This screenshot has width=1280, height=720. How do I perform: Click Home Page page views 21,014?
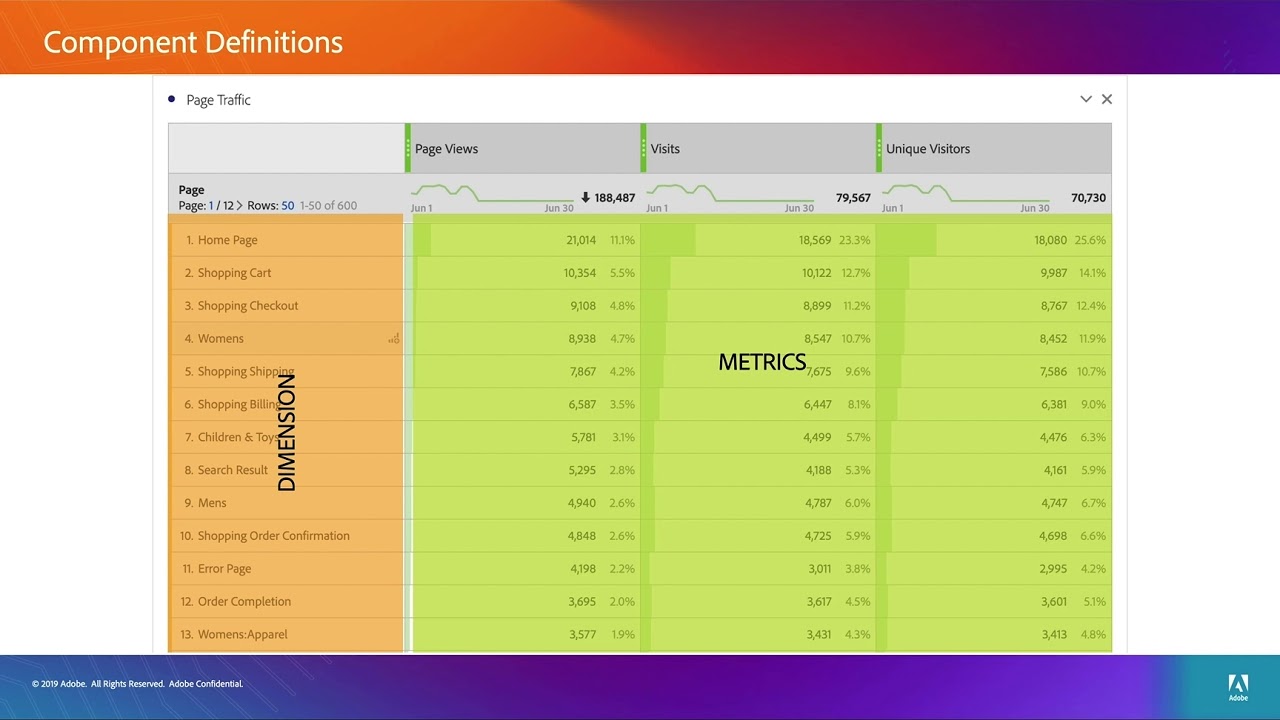581,240
